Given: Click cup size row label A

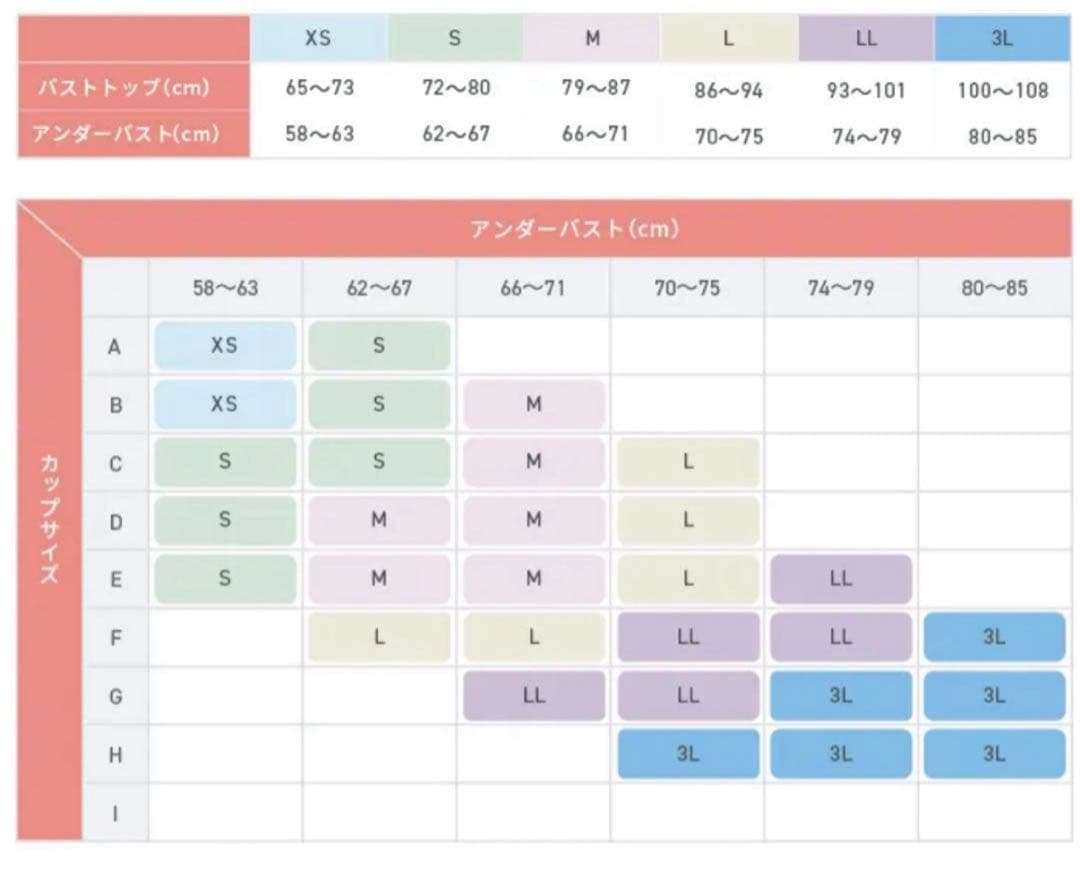Looking at the screenshot, I should (x=115, y=347).
